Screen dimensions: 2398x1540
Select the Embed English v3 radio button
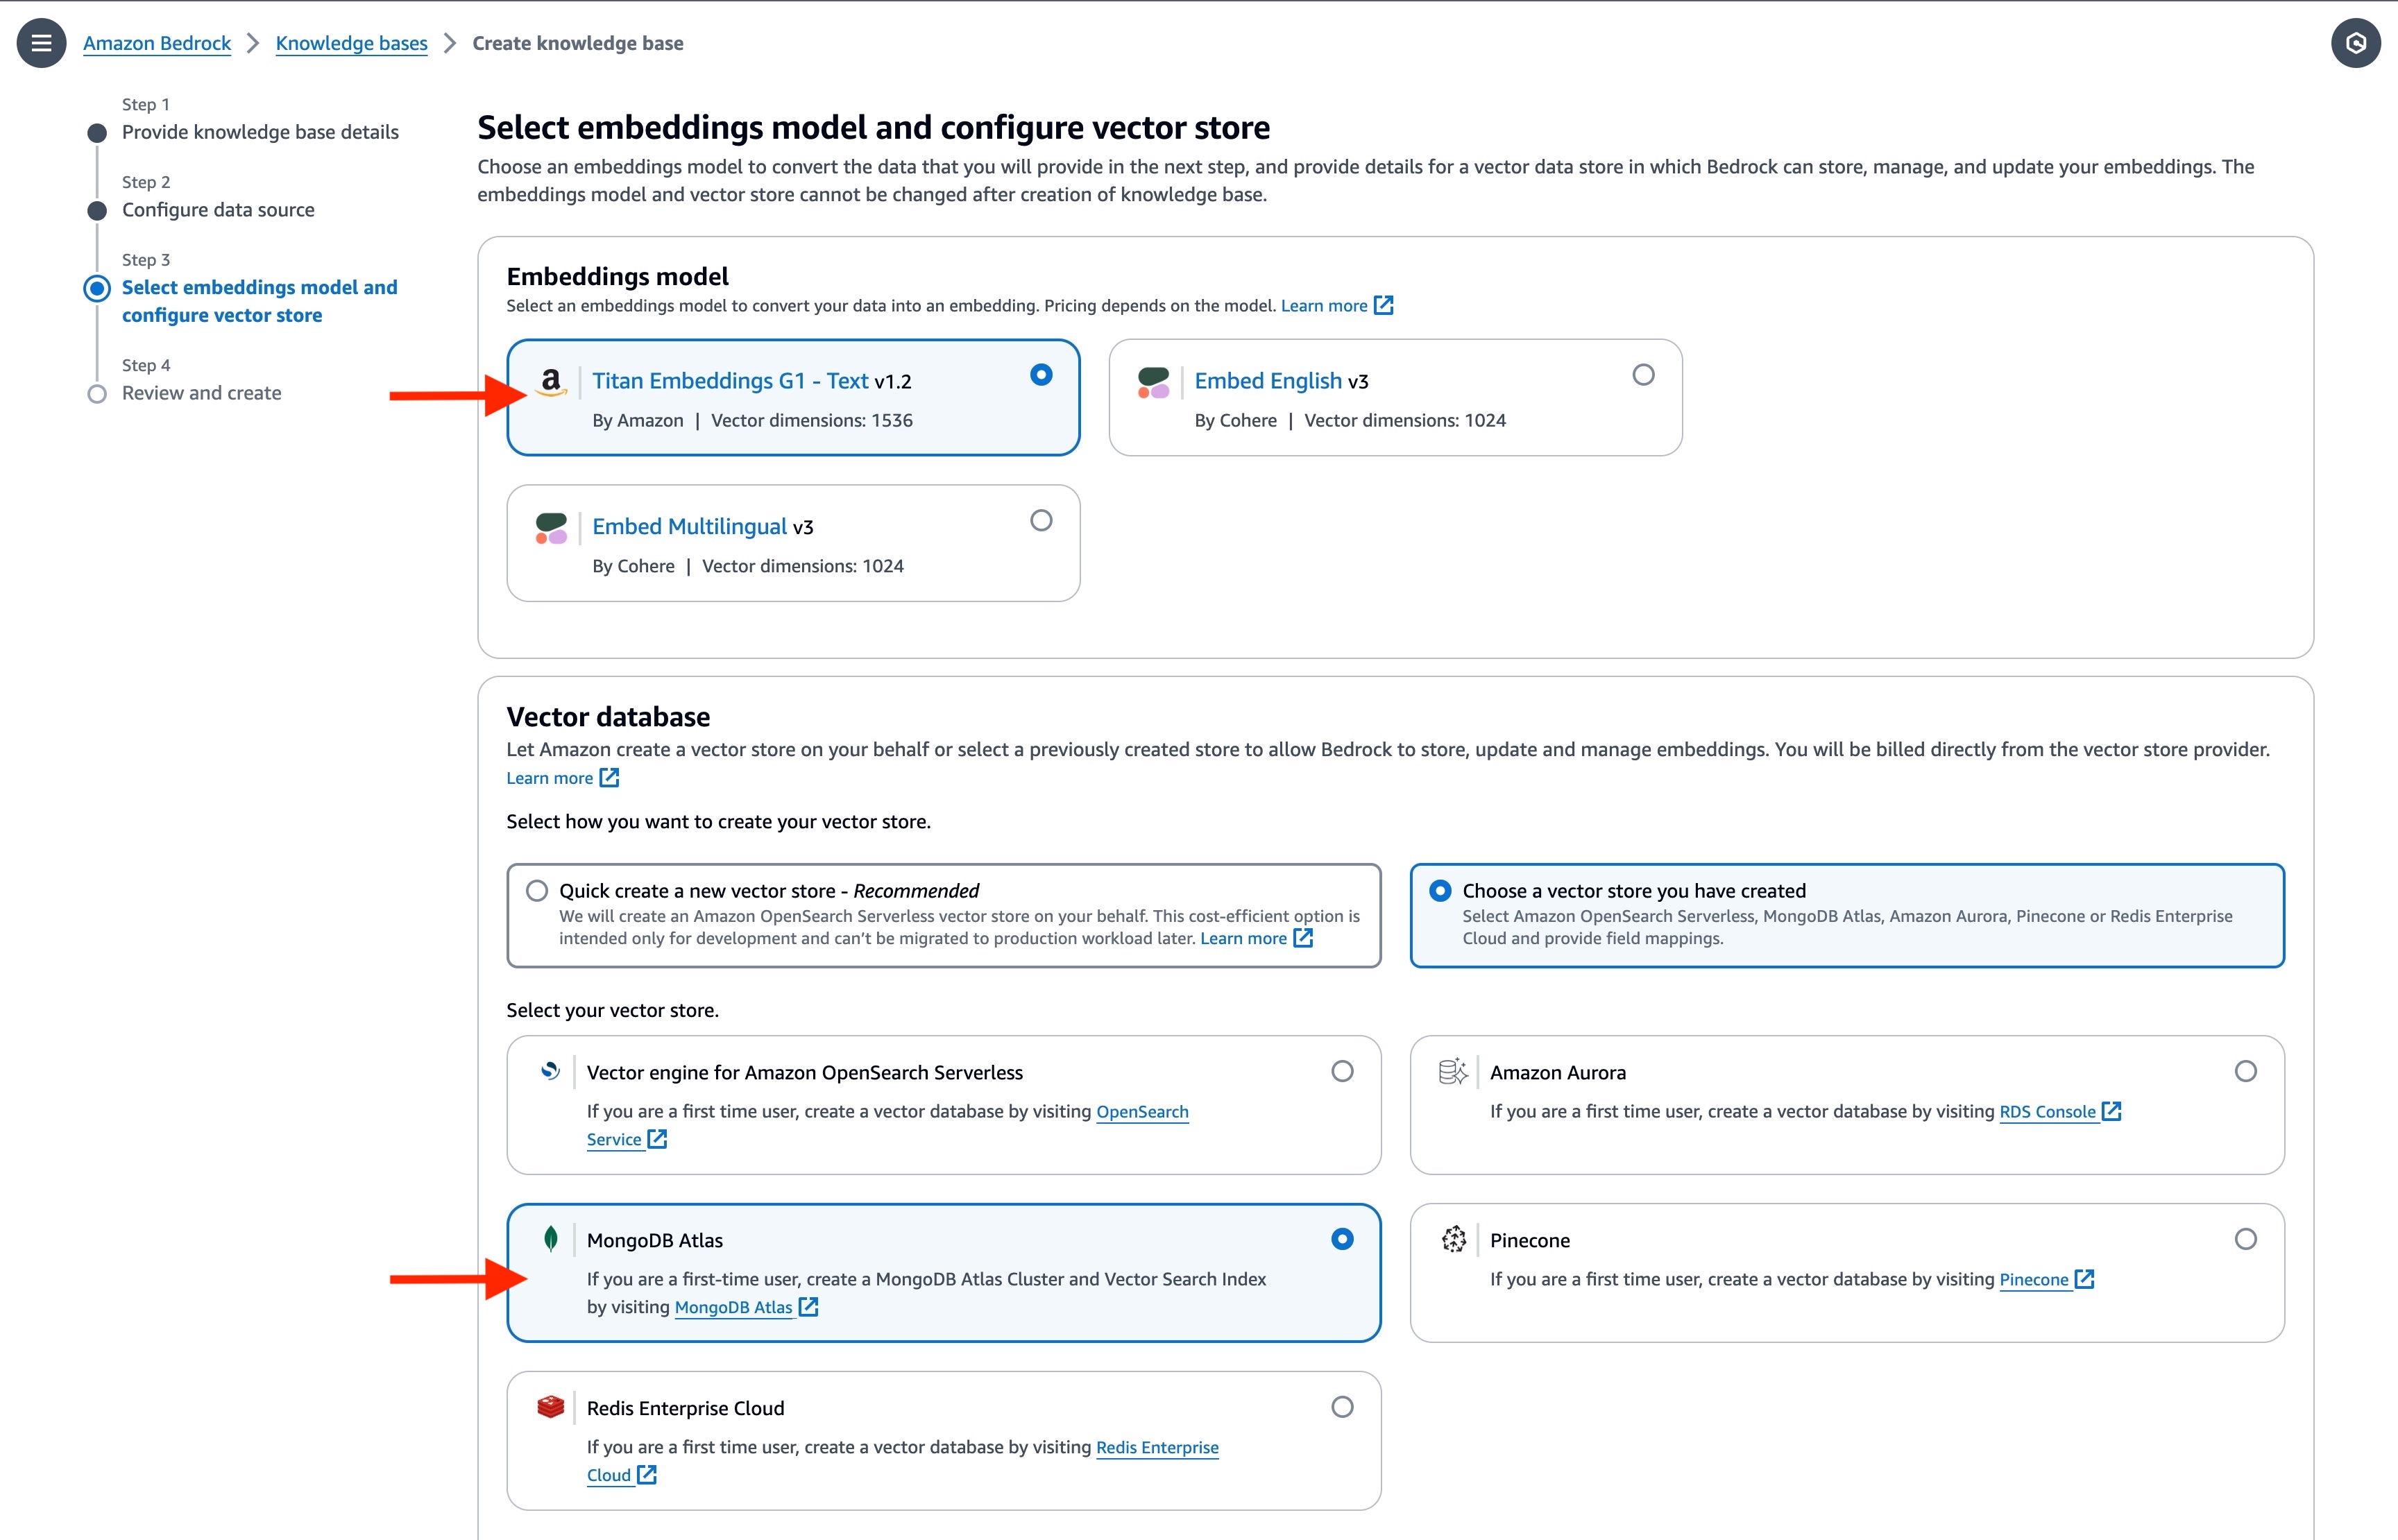[1643, 375]
